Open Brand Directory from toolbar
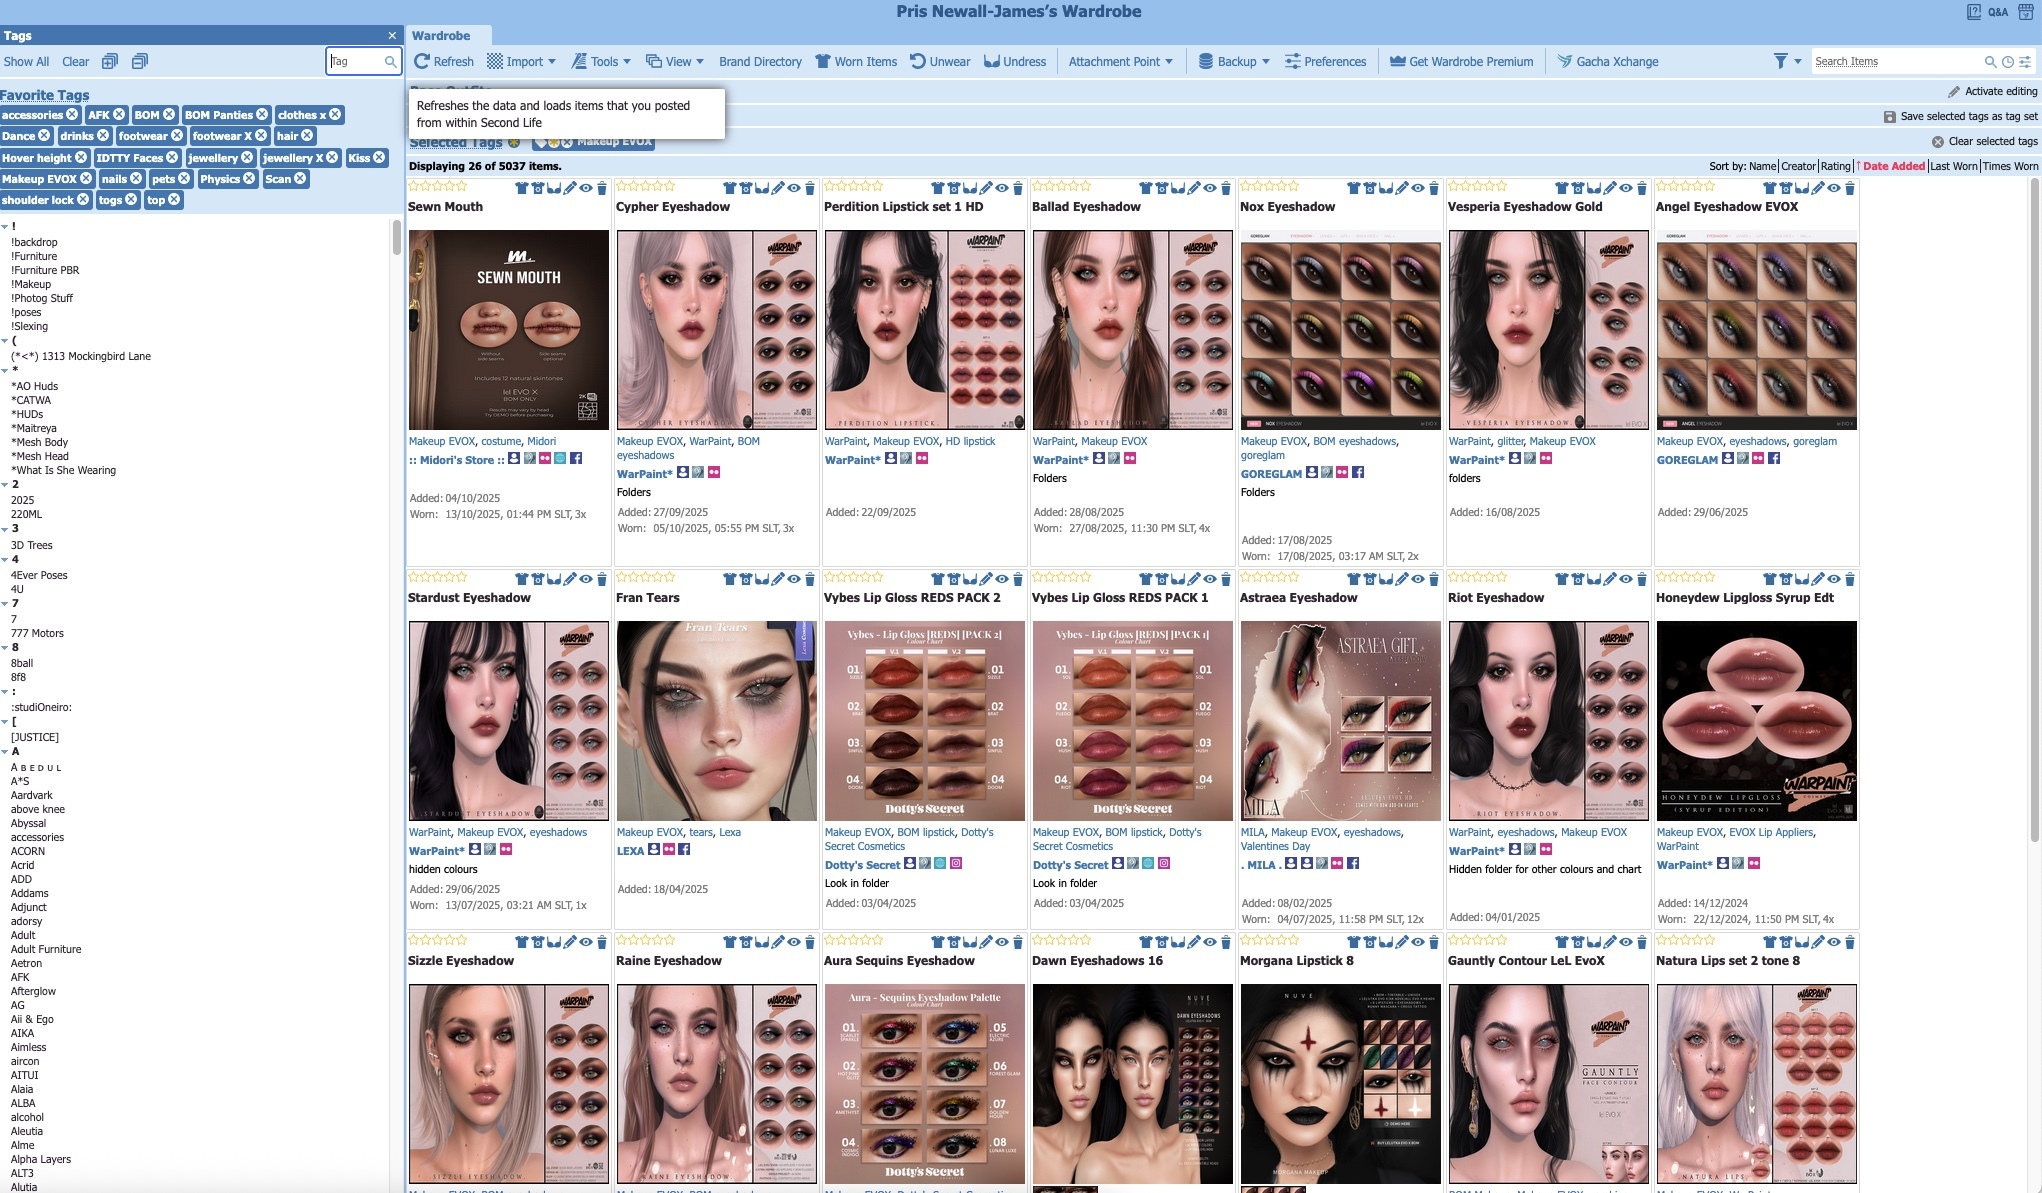 coord(760,61)
